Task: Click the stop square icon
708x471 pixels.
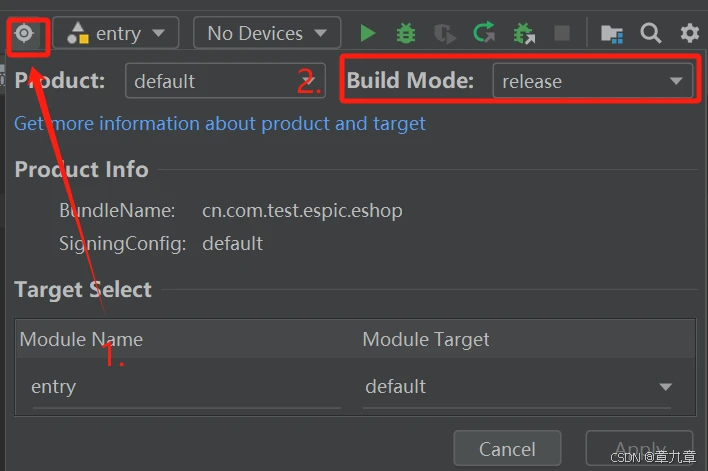Action: click(x=562, y=33)
